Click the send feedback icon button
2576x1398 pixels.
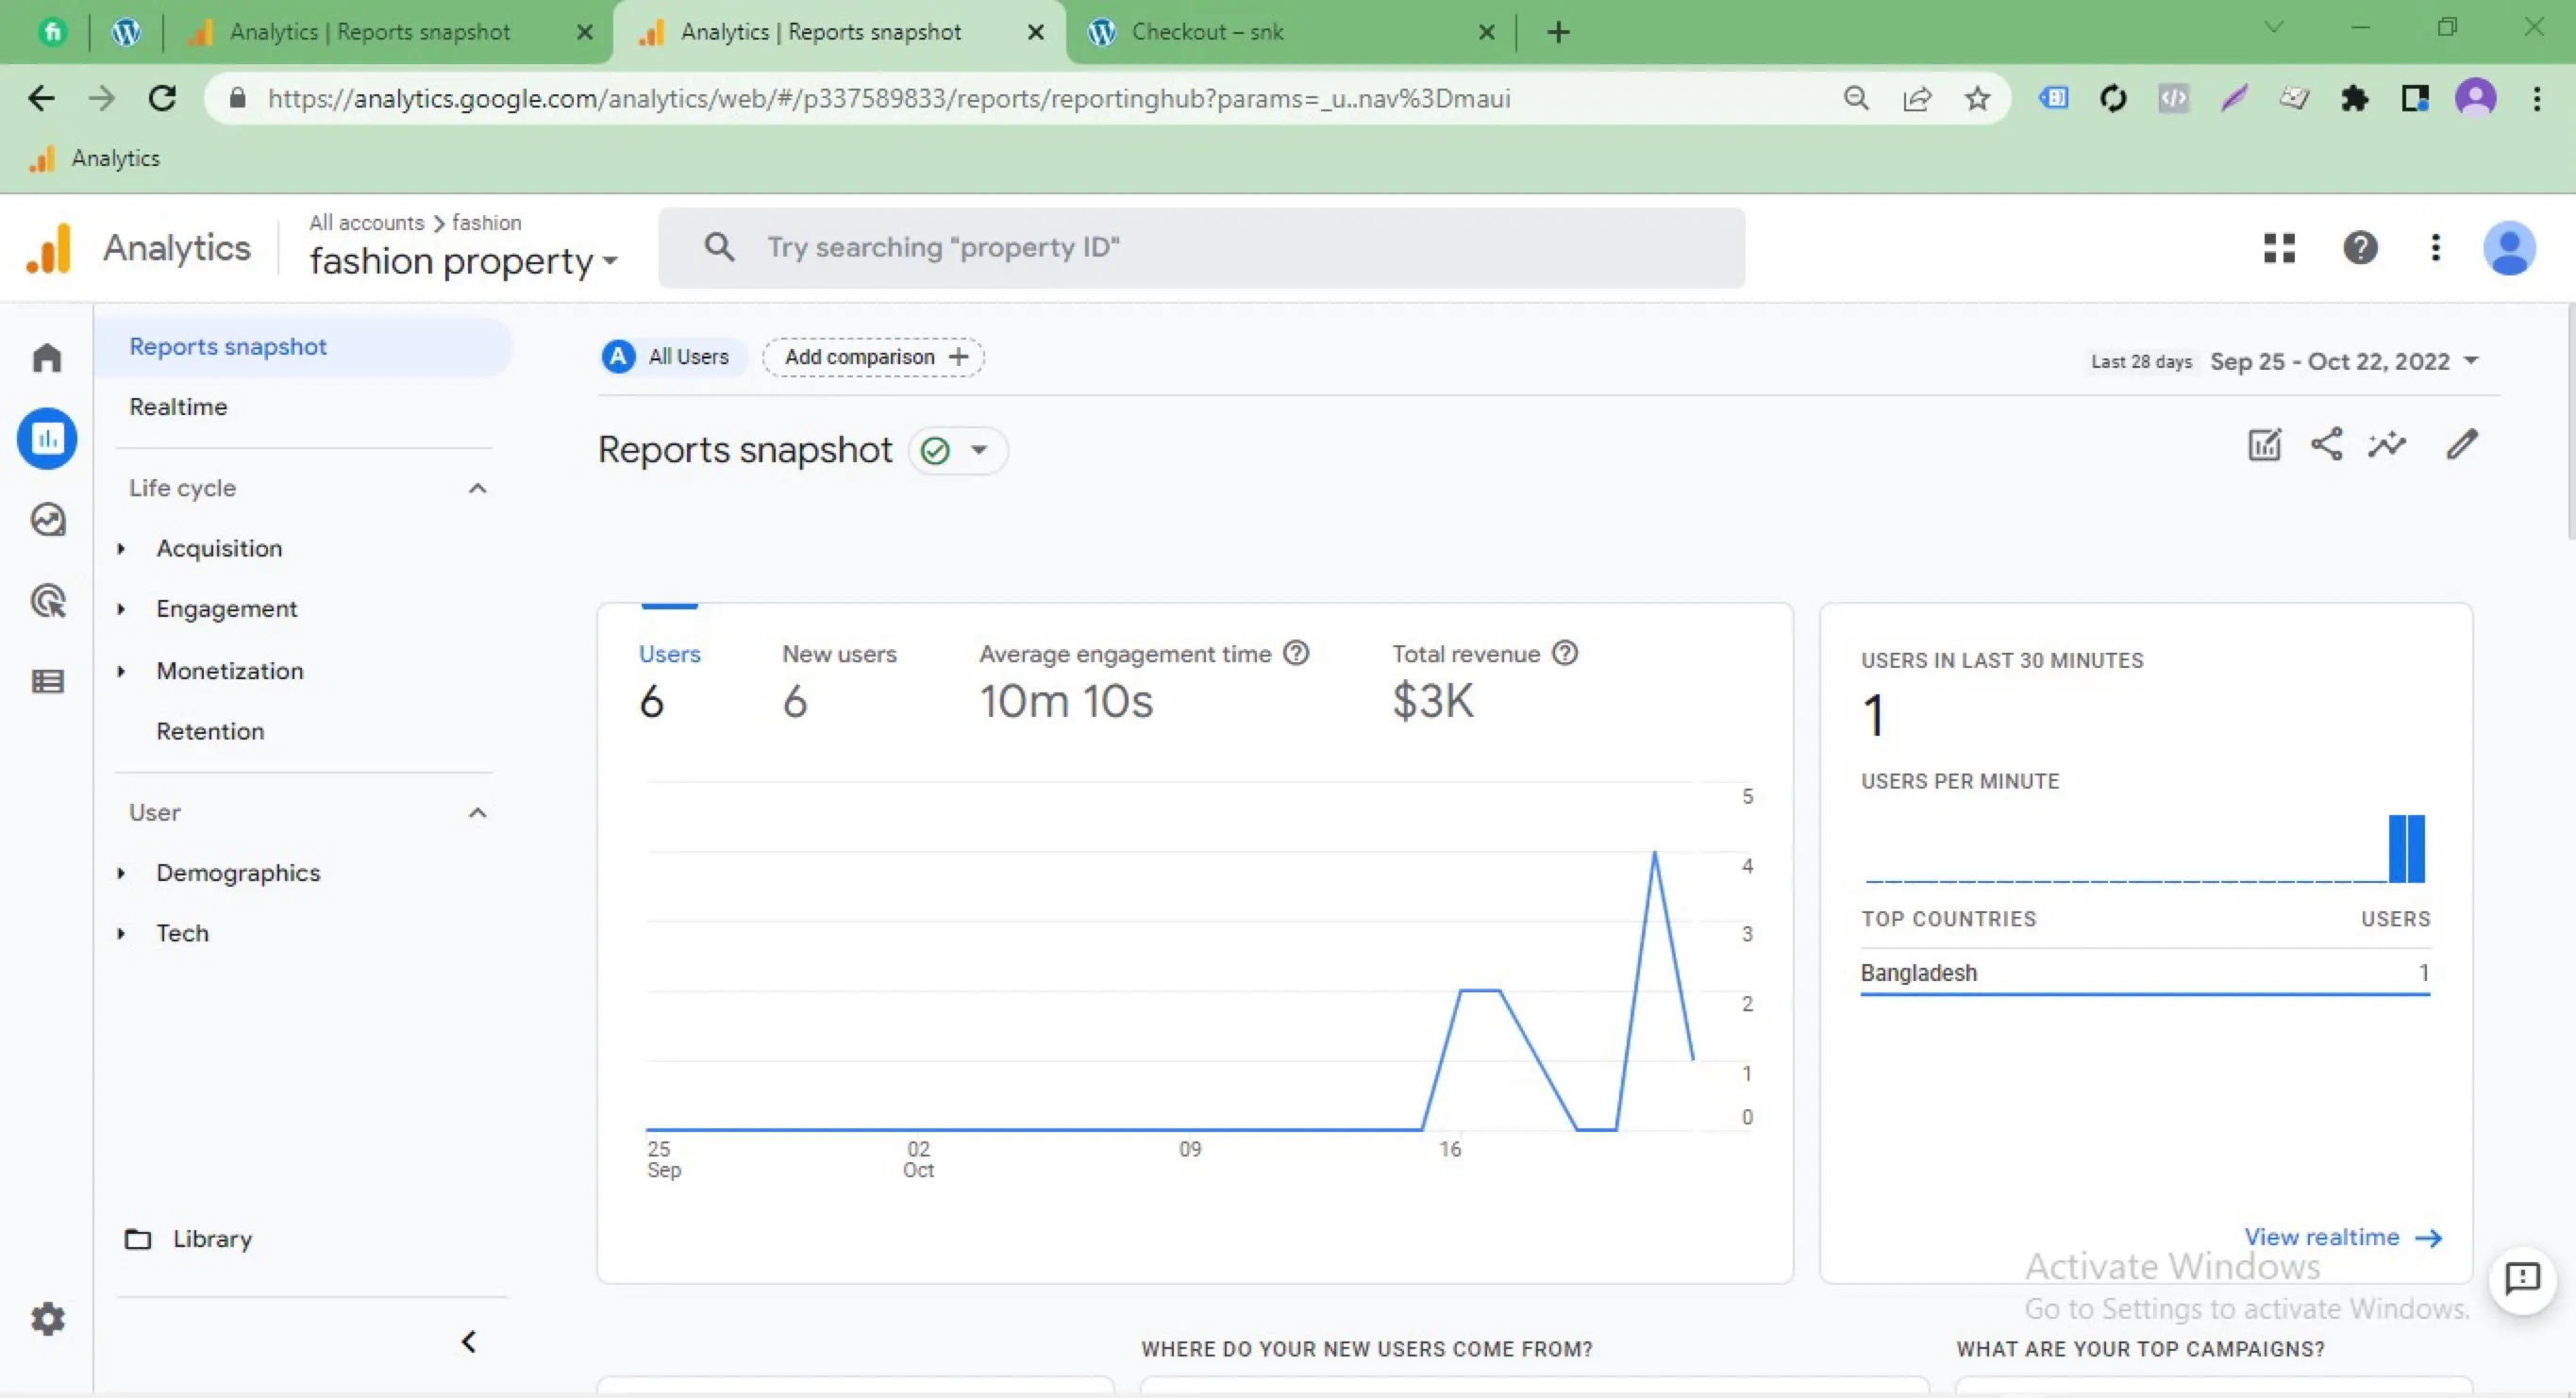pyautogui.click(x=2522, y=1279)
